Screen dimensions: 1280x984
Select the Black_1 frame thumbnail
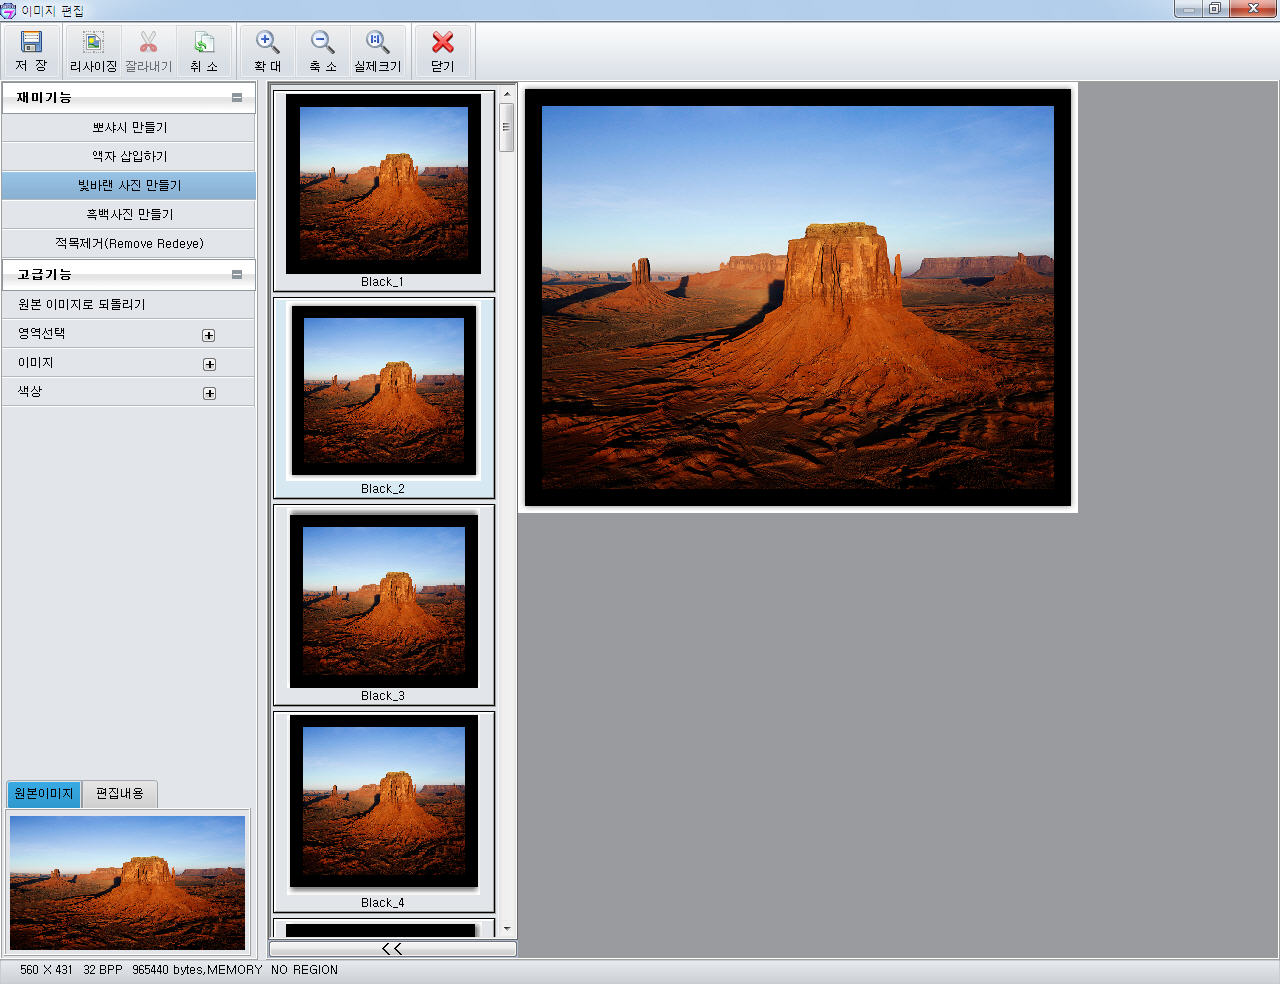384,191
